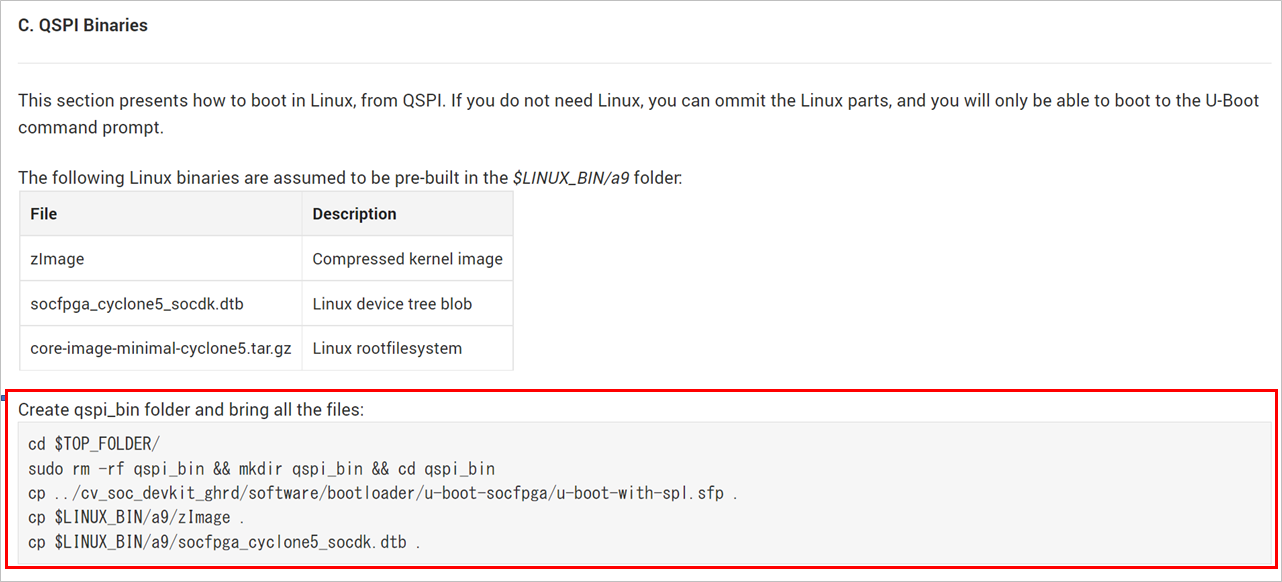This screenshot has width=1282, height=582.
Task: Click the italic $LINUX_BIN/a9 folder text
Action: click(x=570, y=179)
